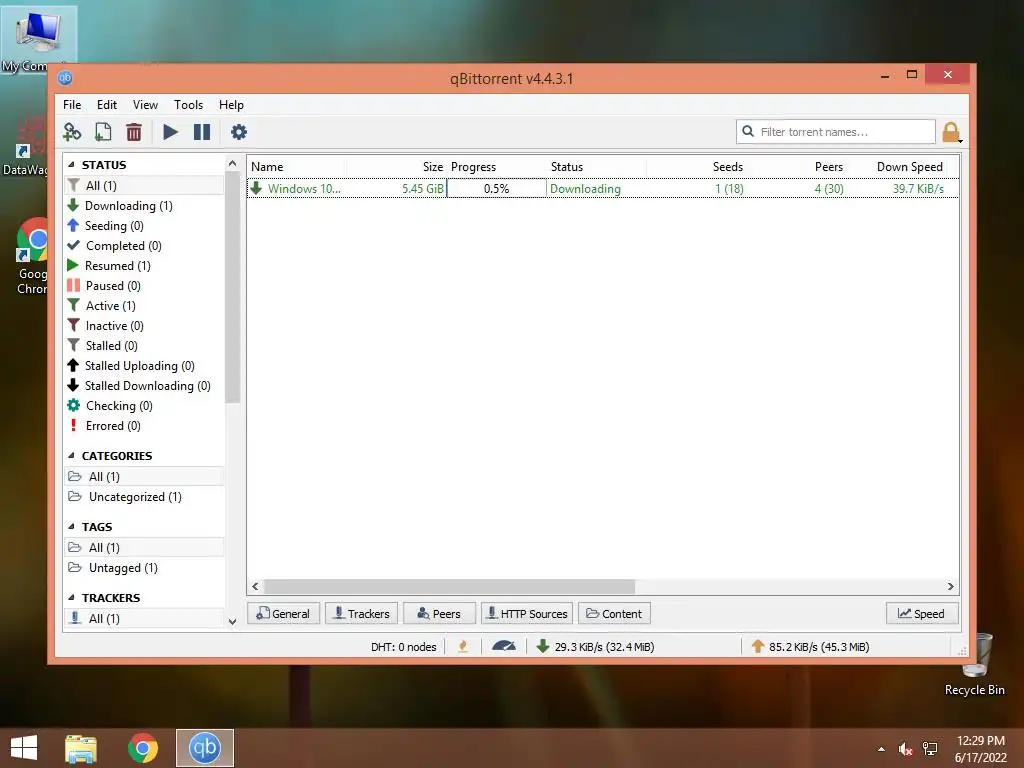Open the Trackers tab
The image size is (1024, 768).
point(362,613)
